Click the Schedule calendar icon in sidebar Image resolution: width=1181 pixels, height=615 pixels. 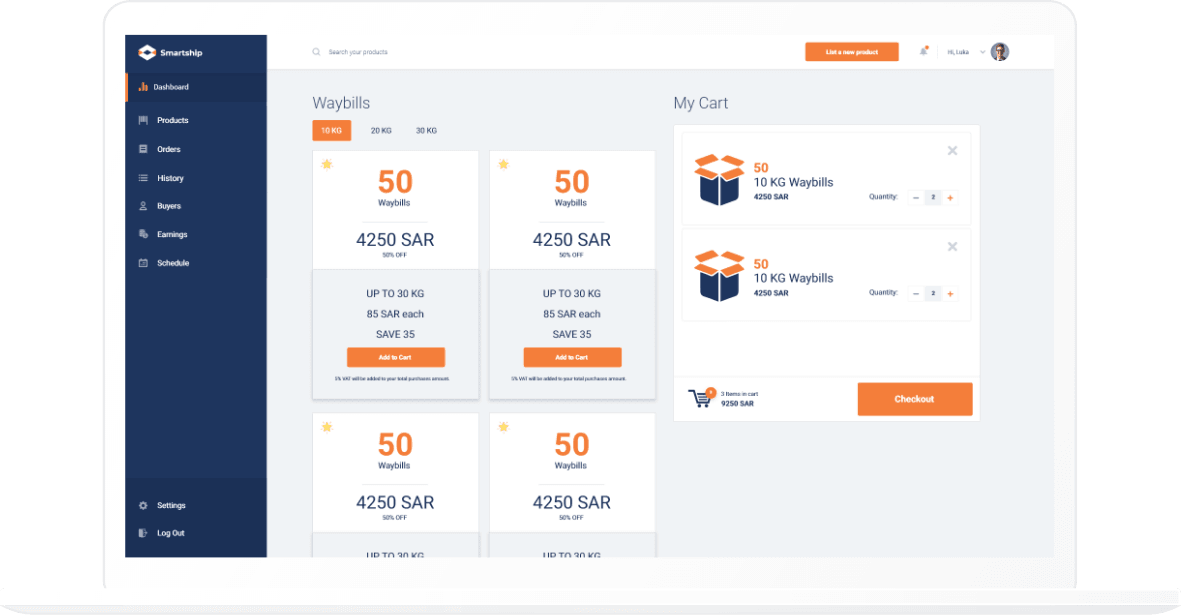click(x=143, y=263)
